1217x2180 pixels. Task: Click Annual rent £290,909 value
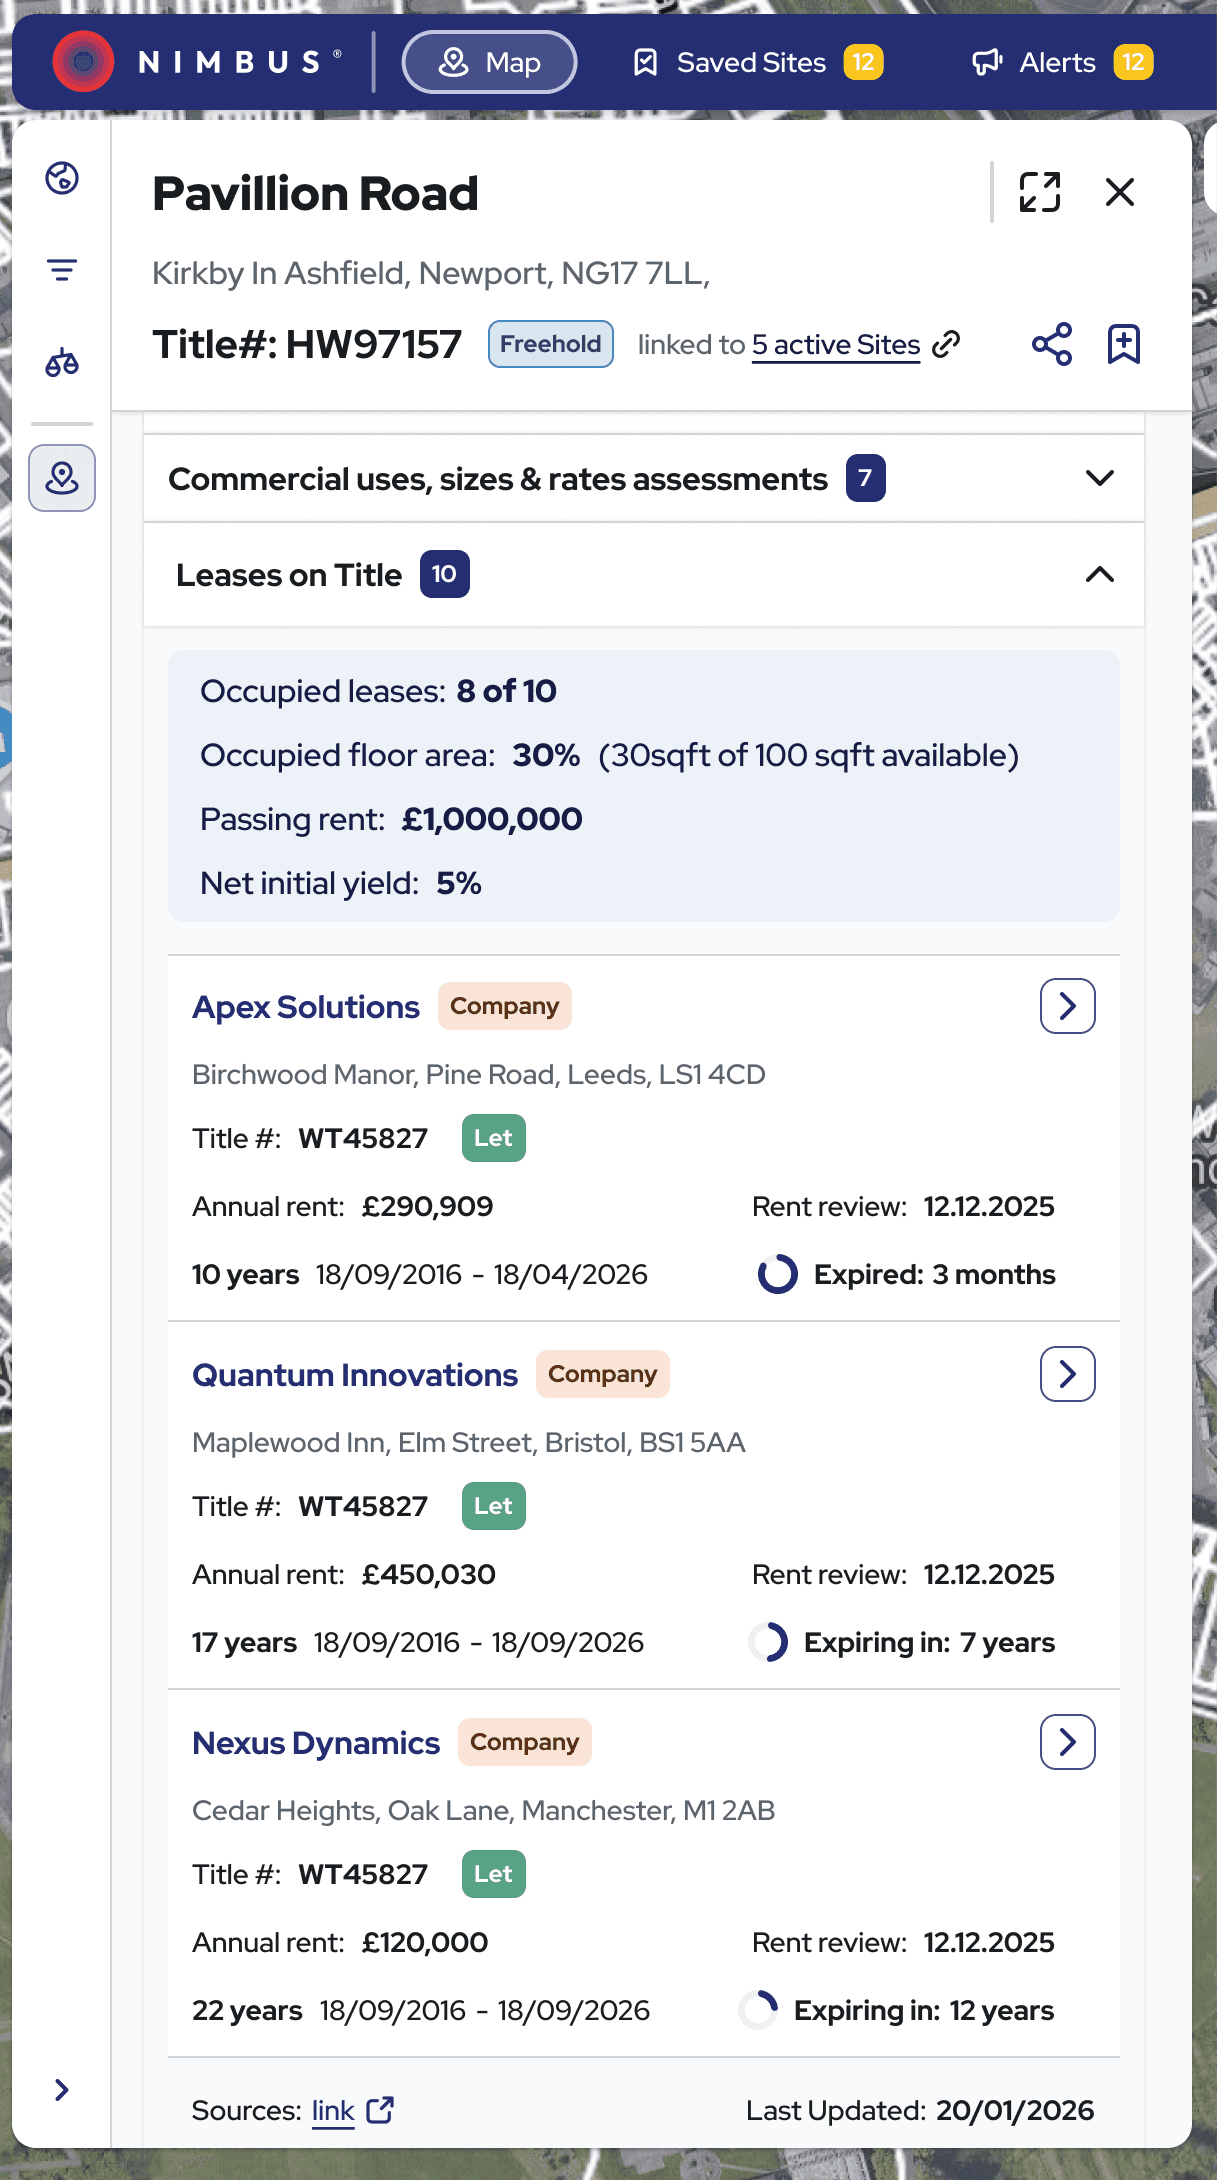pos(428,1206)
